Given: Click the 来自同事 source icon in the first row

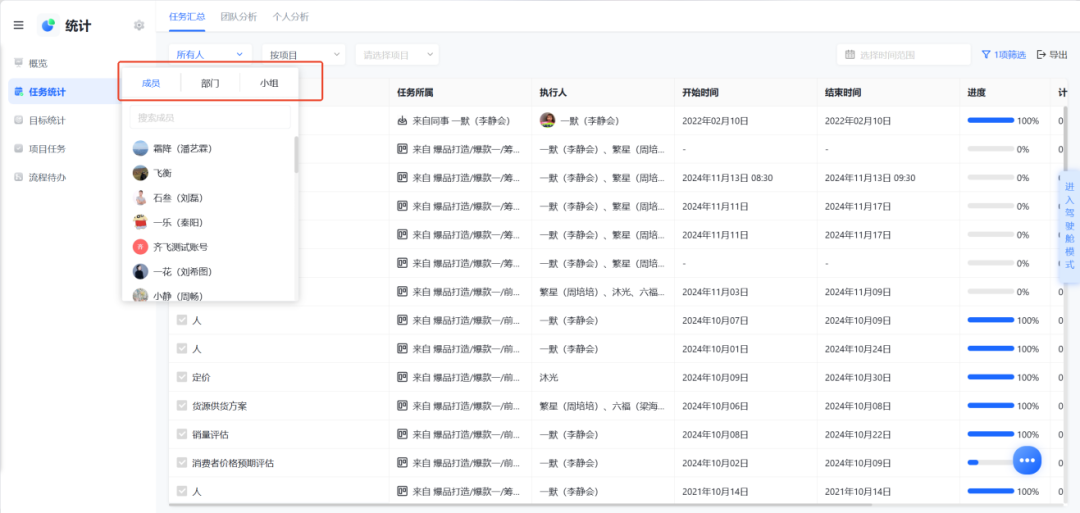Looking at the screenshot, I should [x=403, y=121].
